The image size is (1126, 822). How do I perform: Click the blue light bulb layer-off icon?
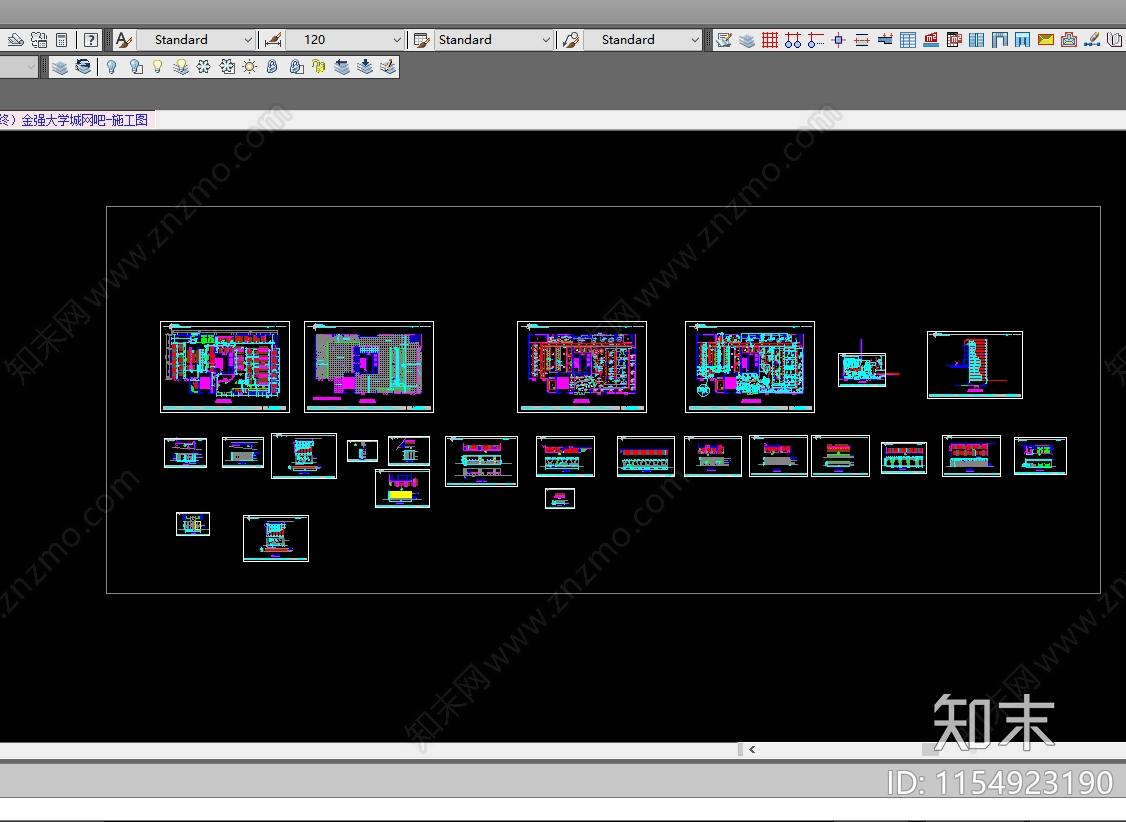pyautogui.click(x=111, y=67)
